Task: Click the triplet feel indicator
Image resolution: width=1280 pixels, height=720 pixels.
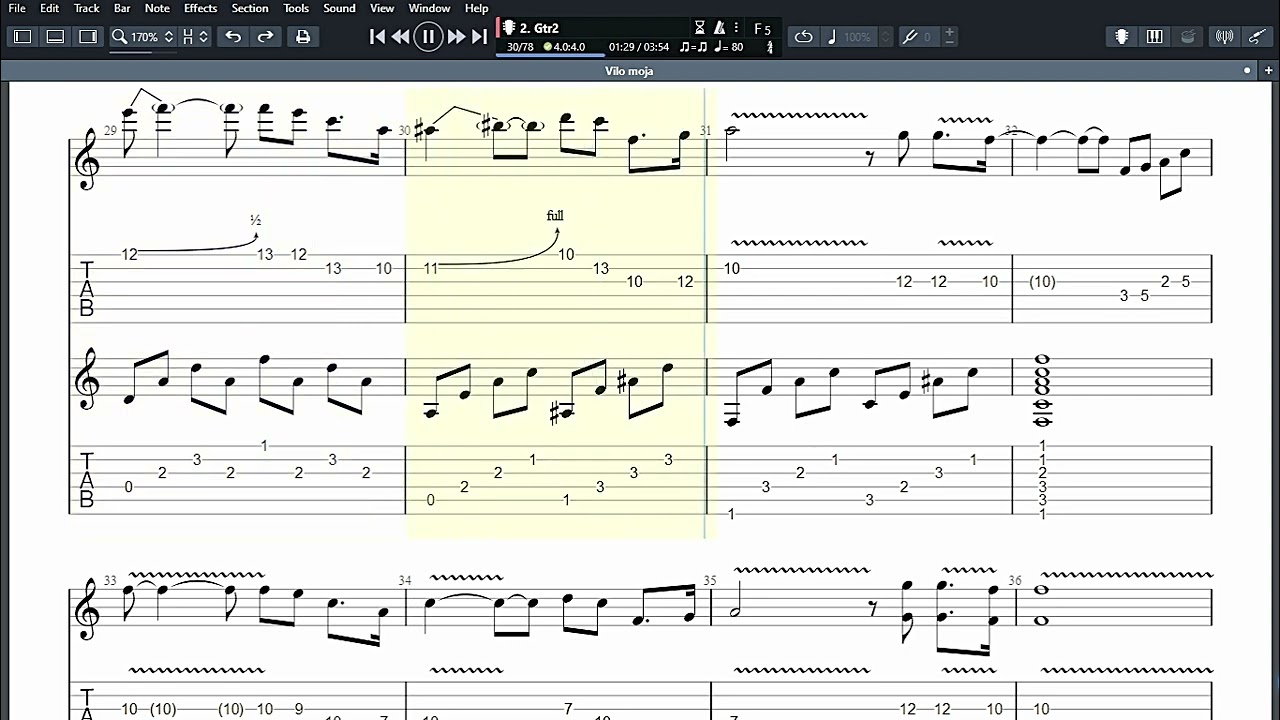Action: pos(693,47)
